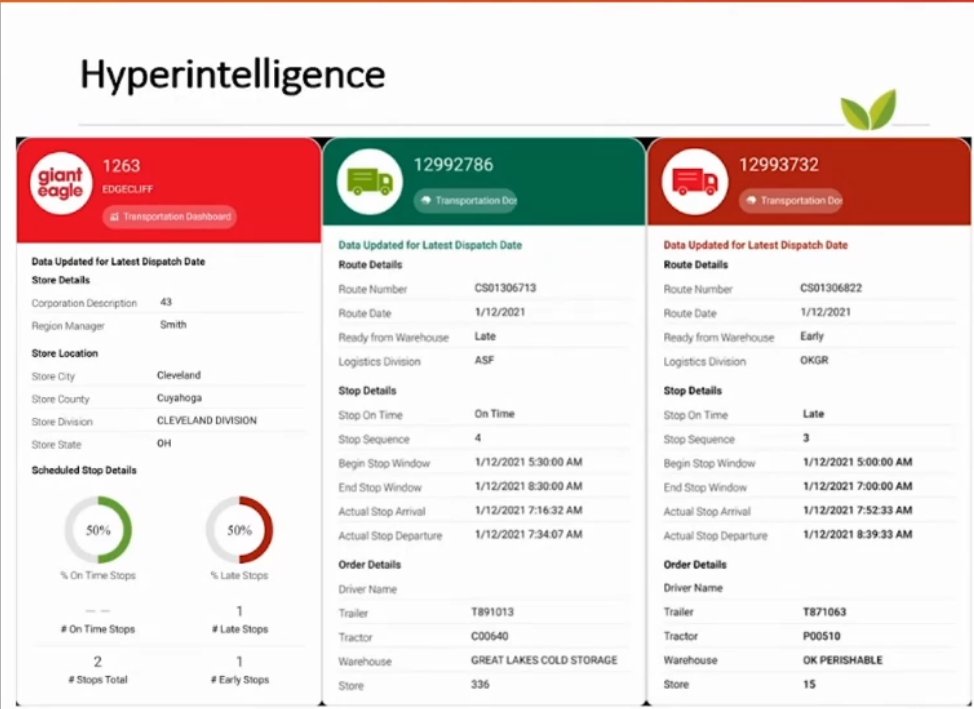Click Logistics Division value ASF
974x709 pixels.
[x=484, y=360]
